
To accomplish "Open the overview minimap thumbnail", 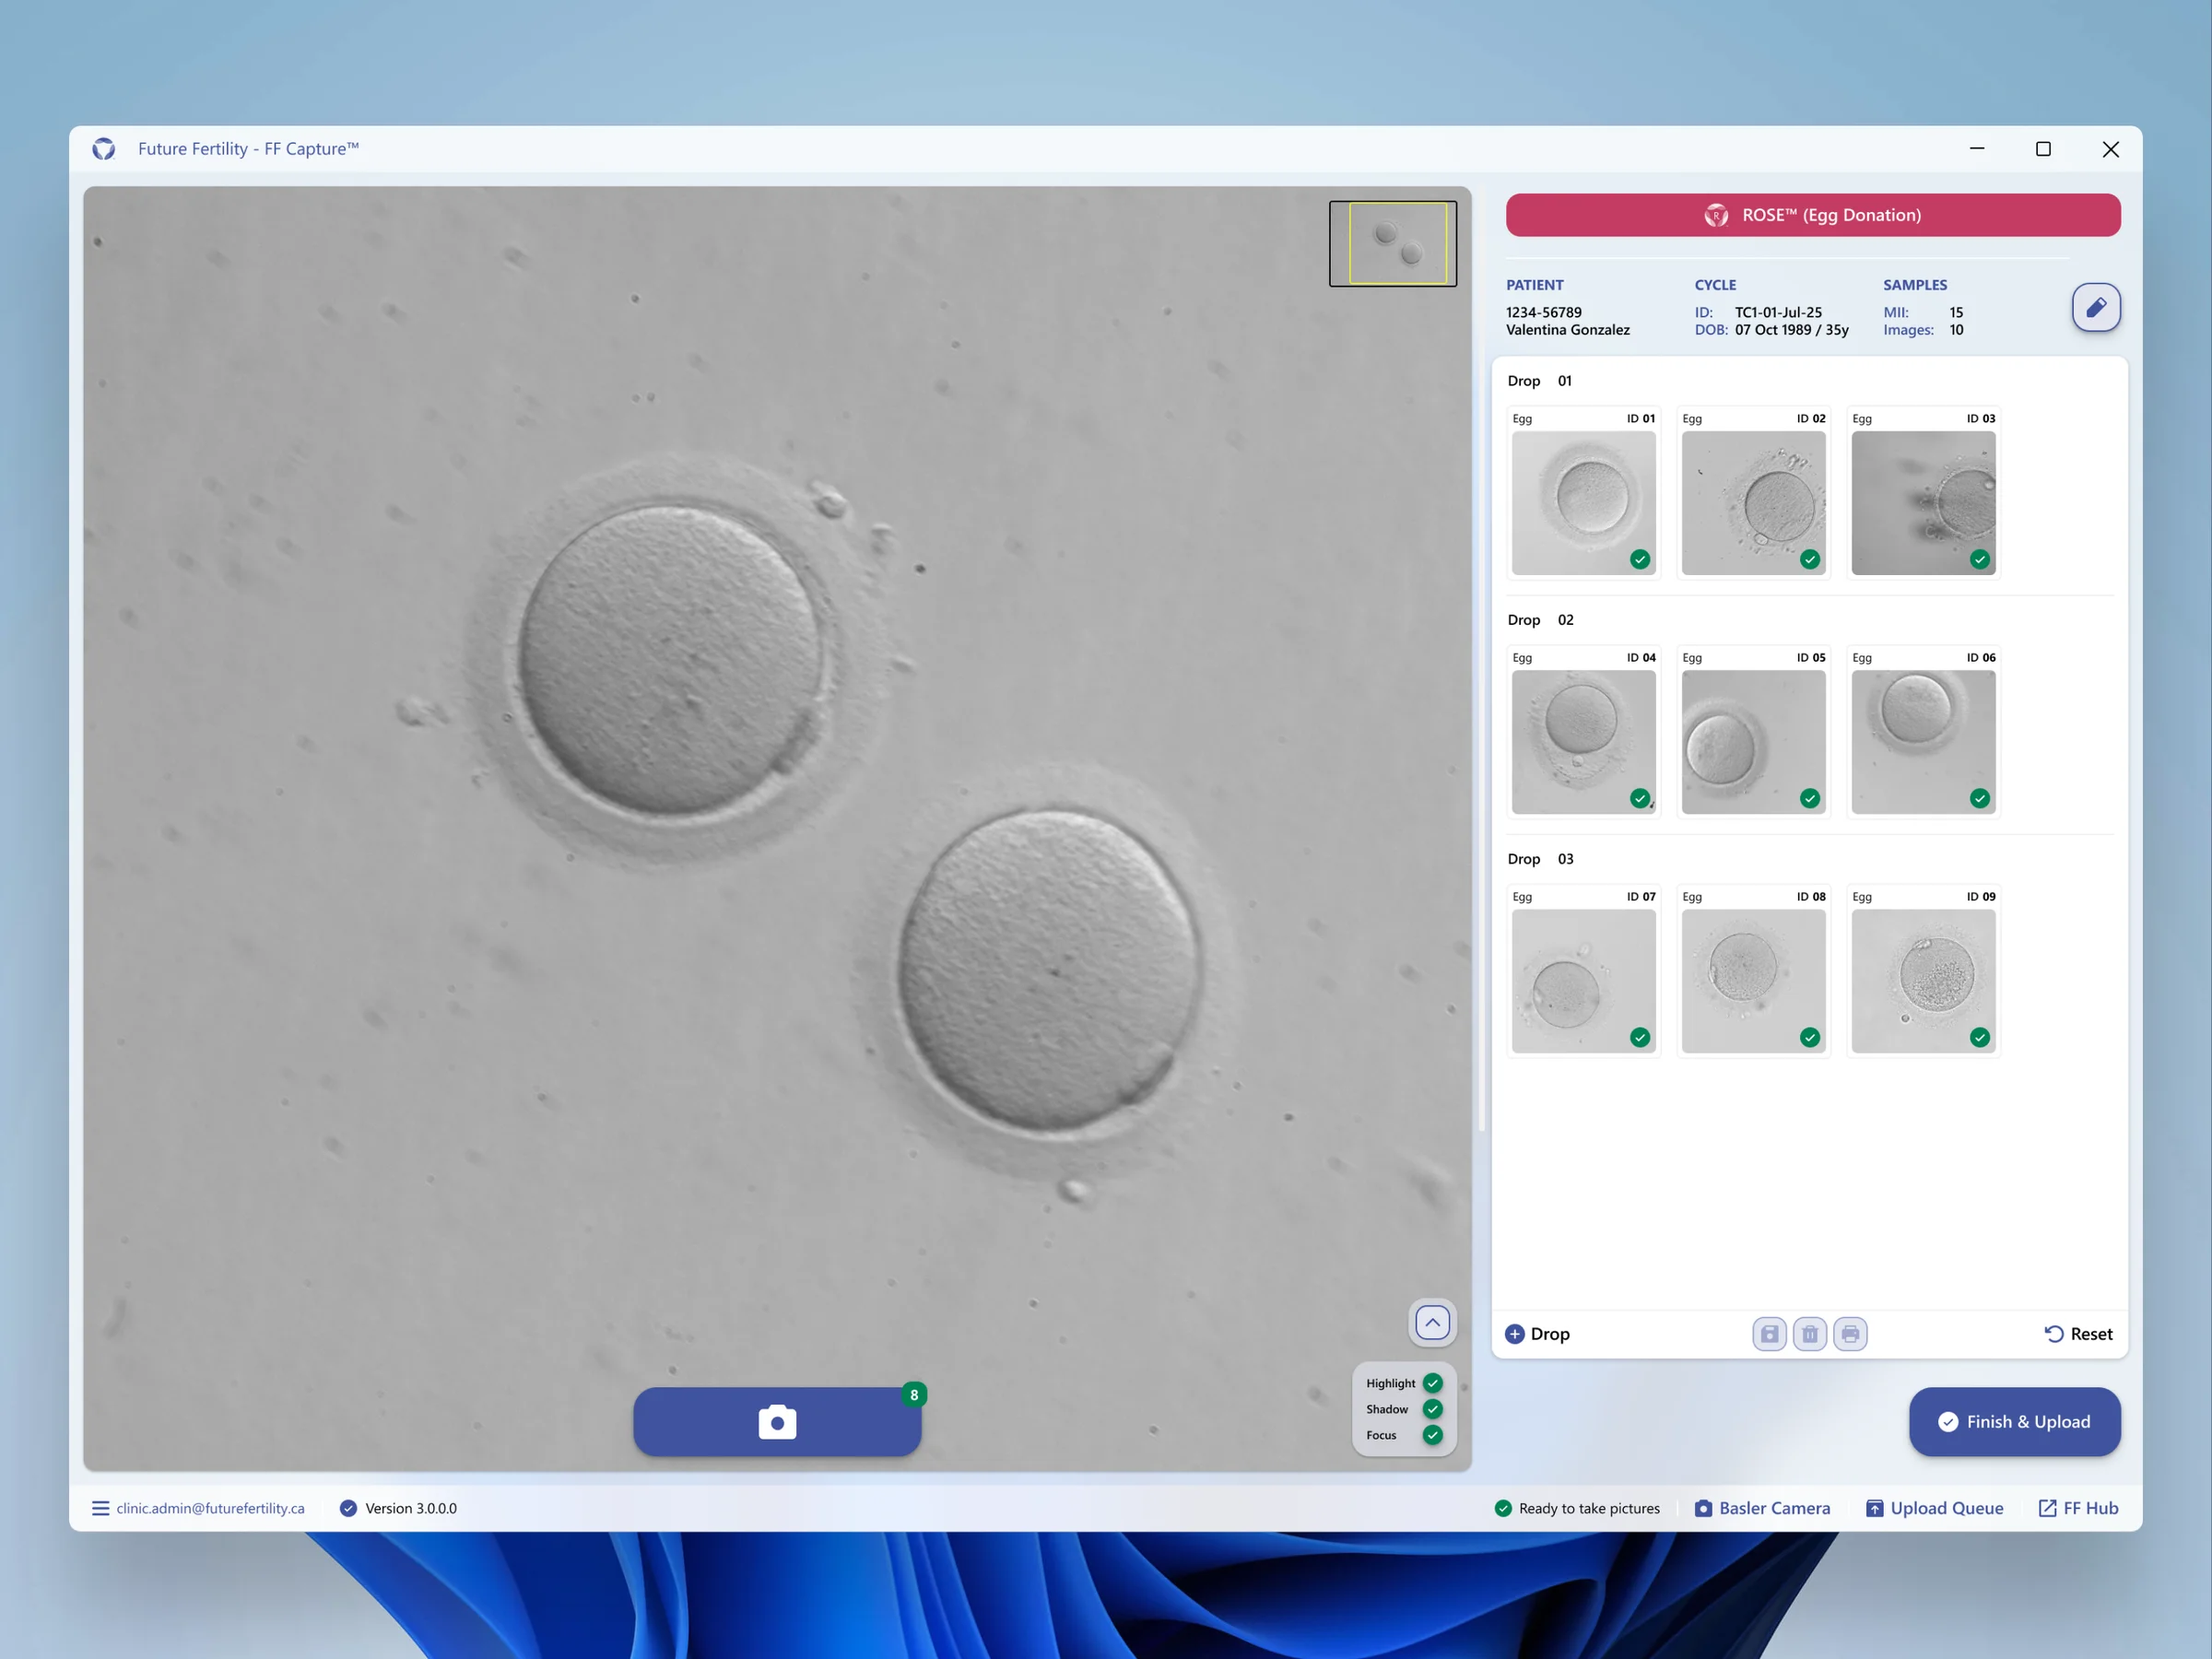I will [1392, 243].
